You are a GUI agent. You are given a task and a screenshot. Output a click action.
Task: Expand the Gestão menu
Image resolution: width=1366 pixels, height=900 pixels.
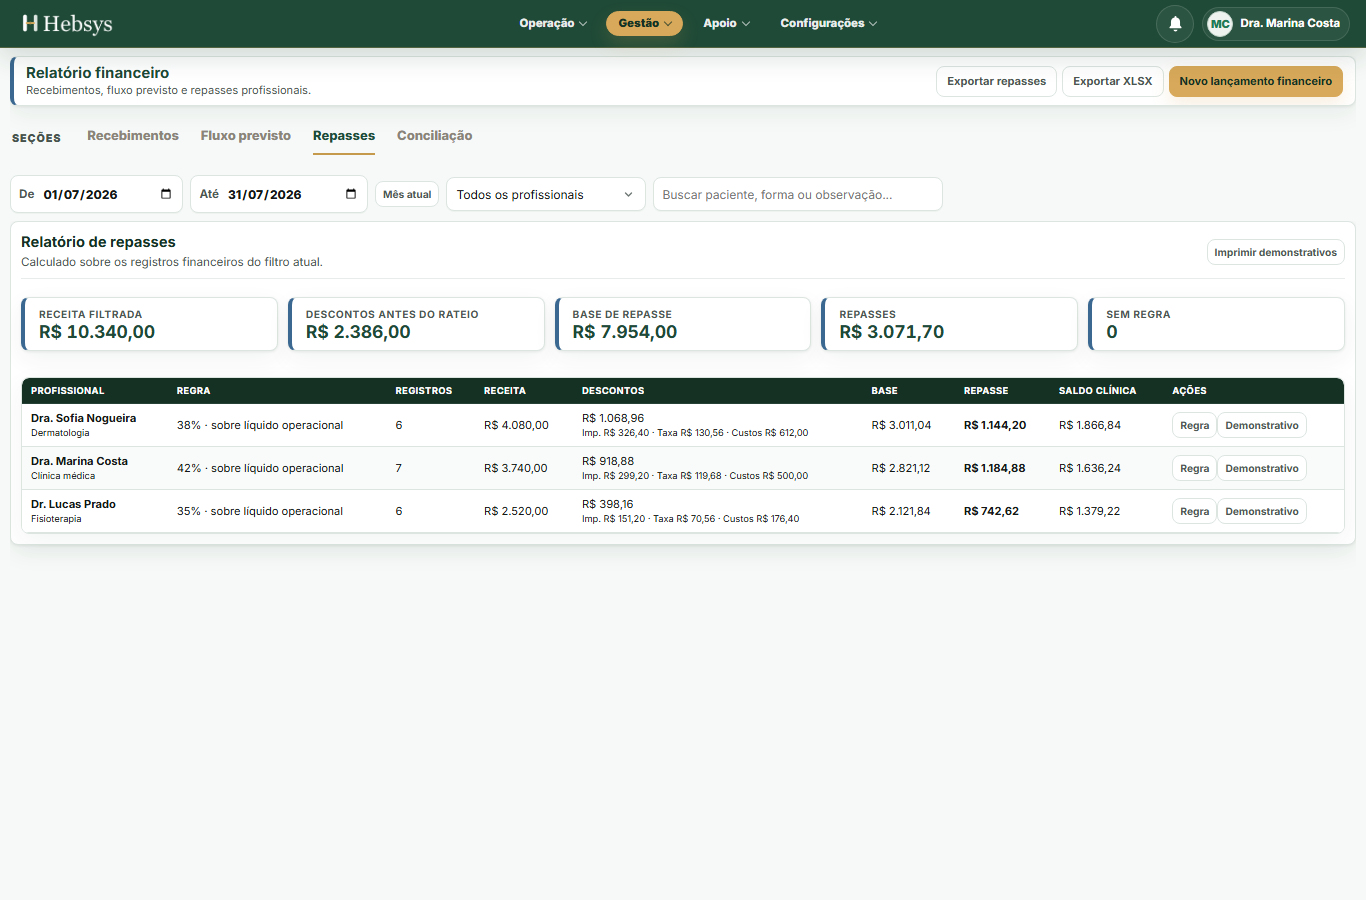[644, 23]
